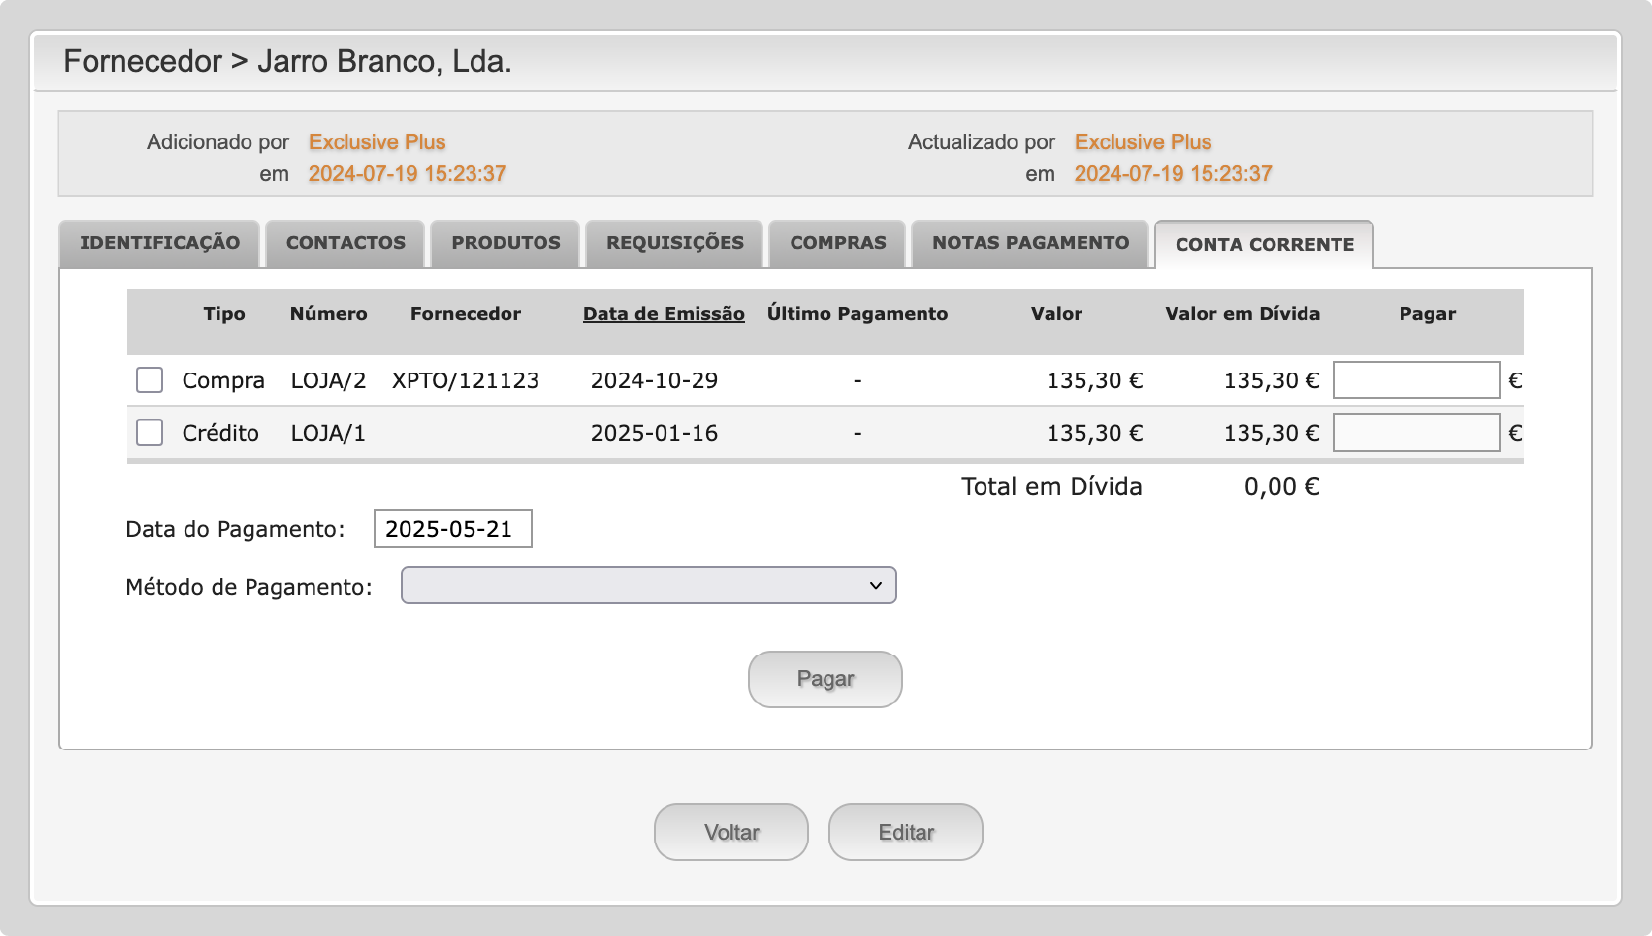Viewport: 1652px width, 936px height.
Task: Open the Exclusive Plus link under Actualizado por
Action: [1143, 142]
